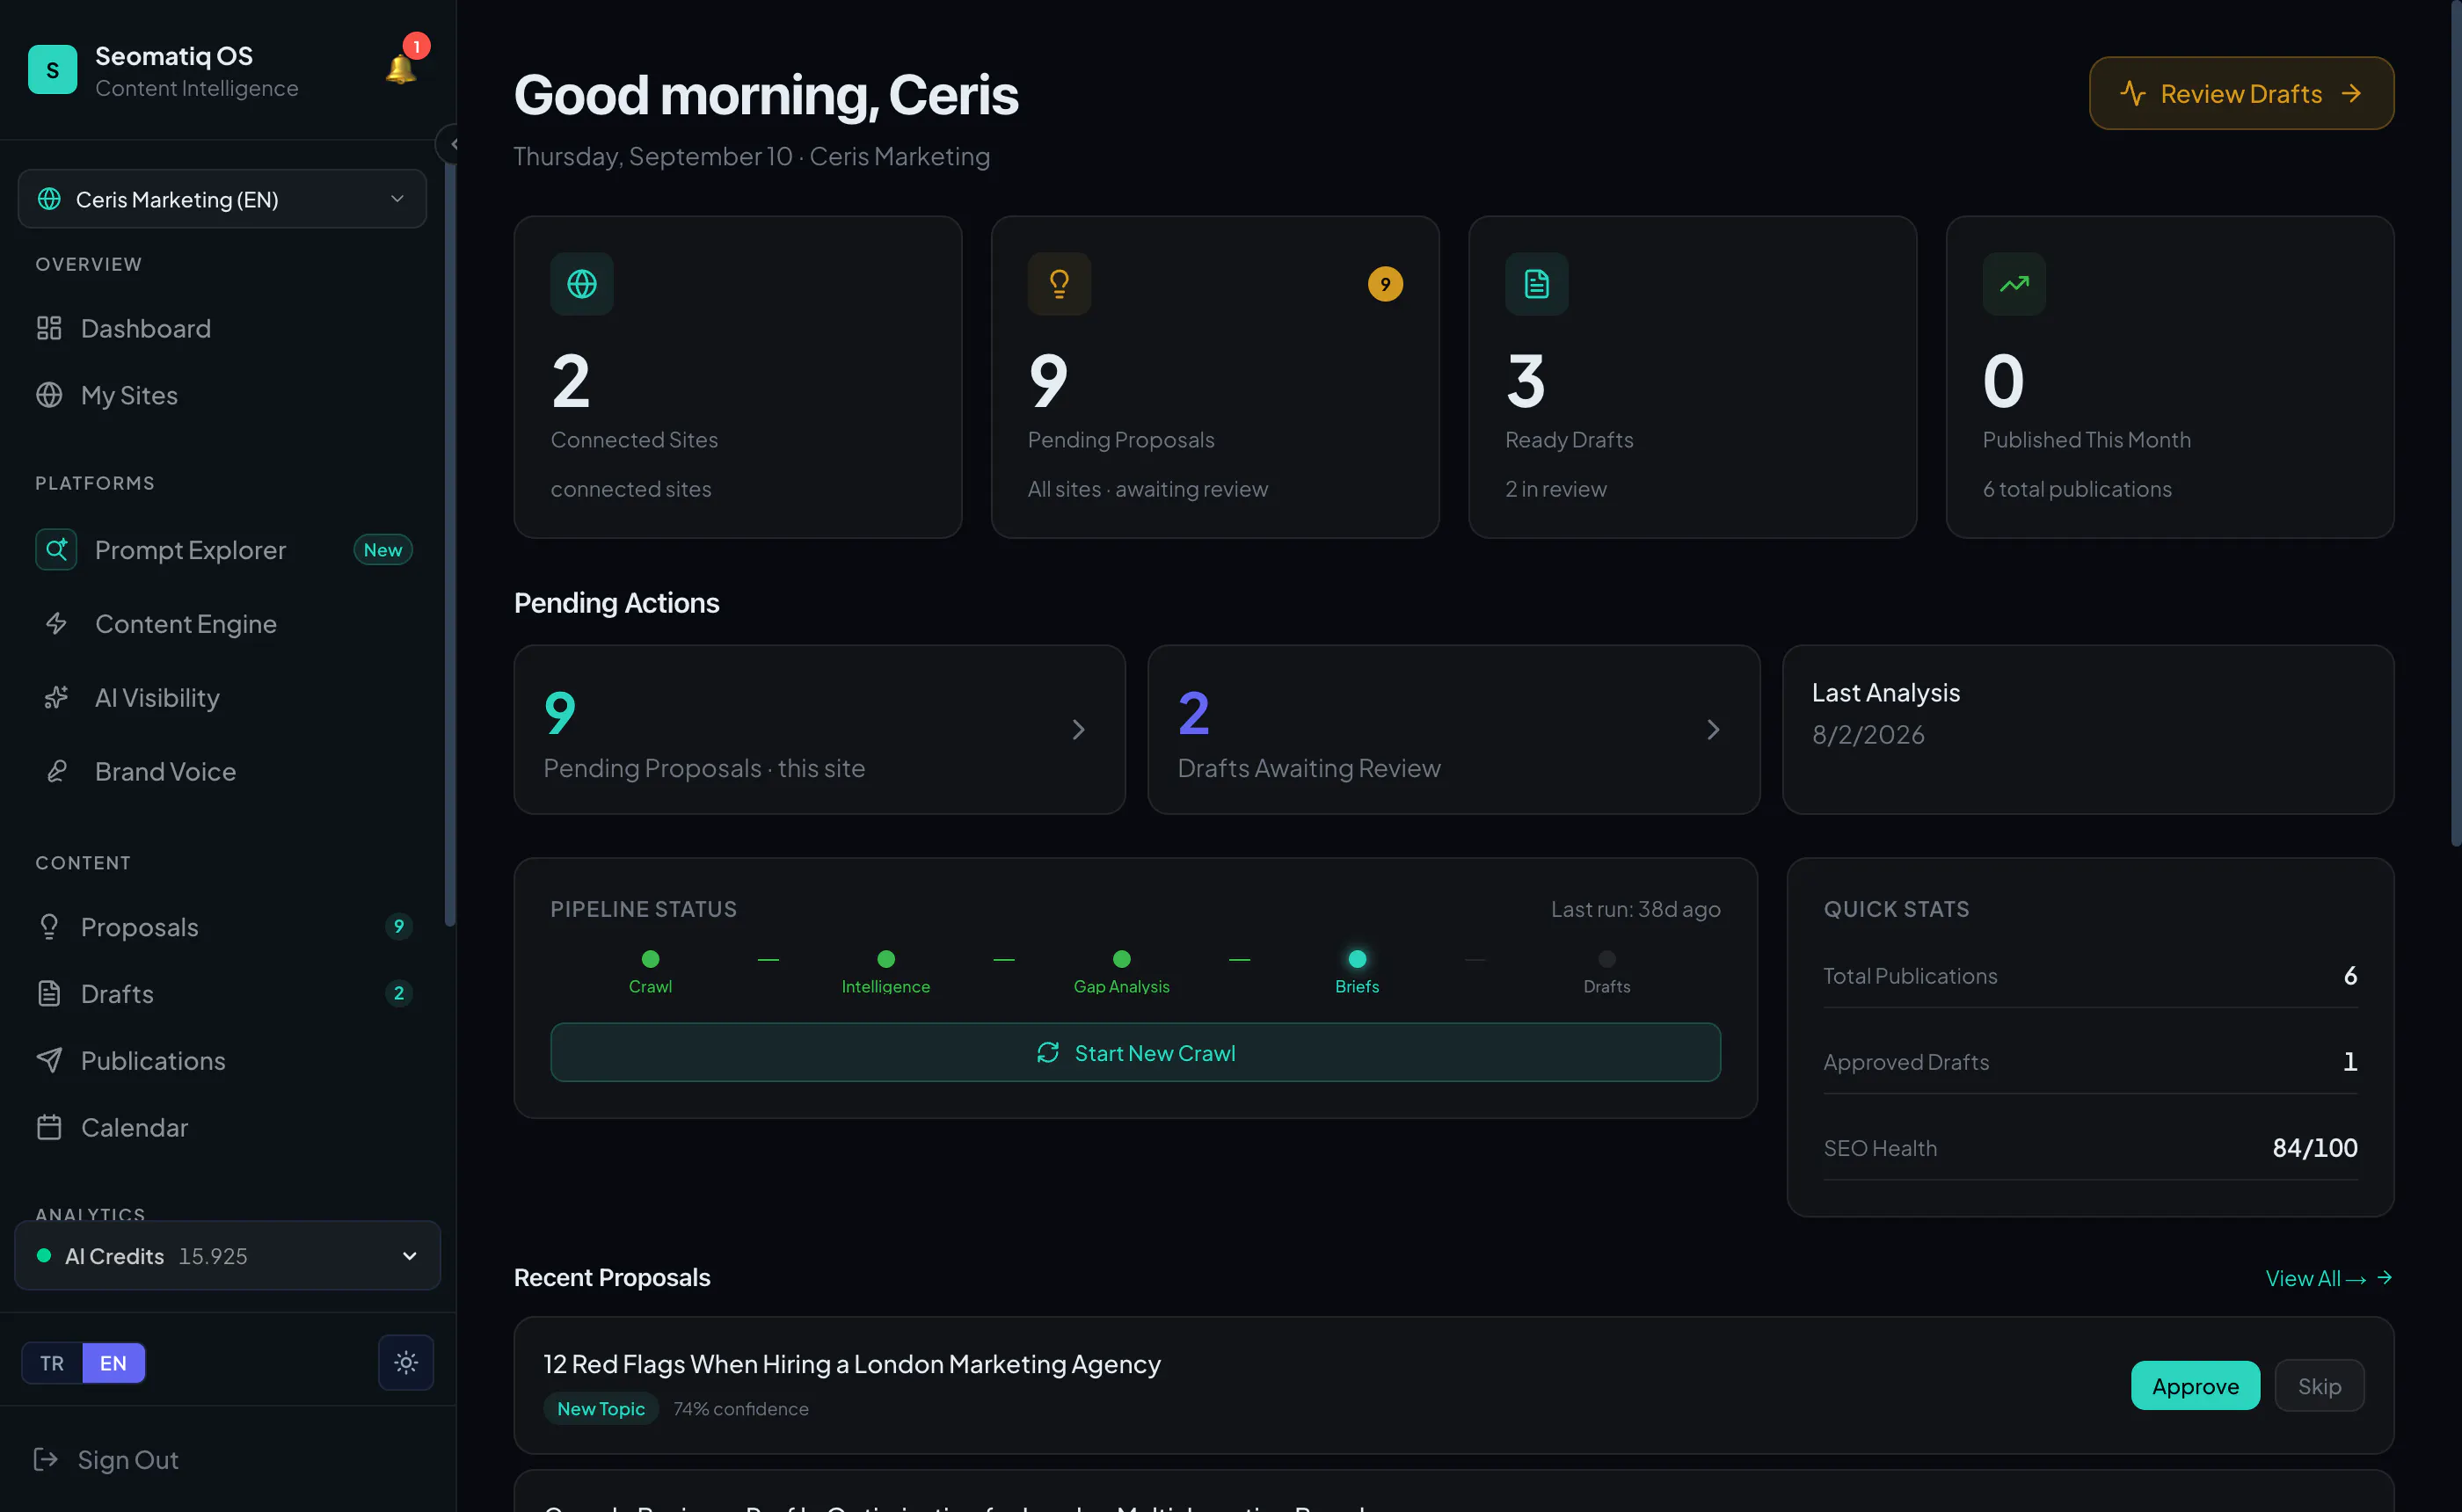Open Calendar in the Content section
The height and width of the screenshot is (1512, 2462).
click(222, 1127)
